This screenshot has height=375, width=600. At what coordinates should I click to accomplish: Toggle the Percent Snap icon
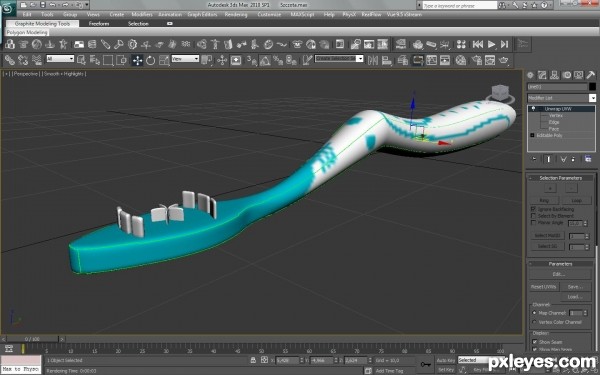[278, 60]
